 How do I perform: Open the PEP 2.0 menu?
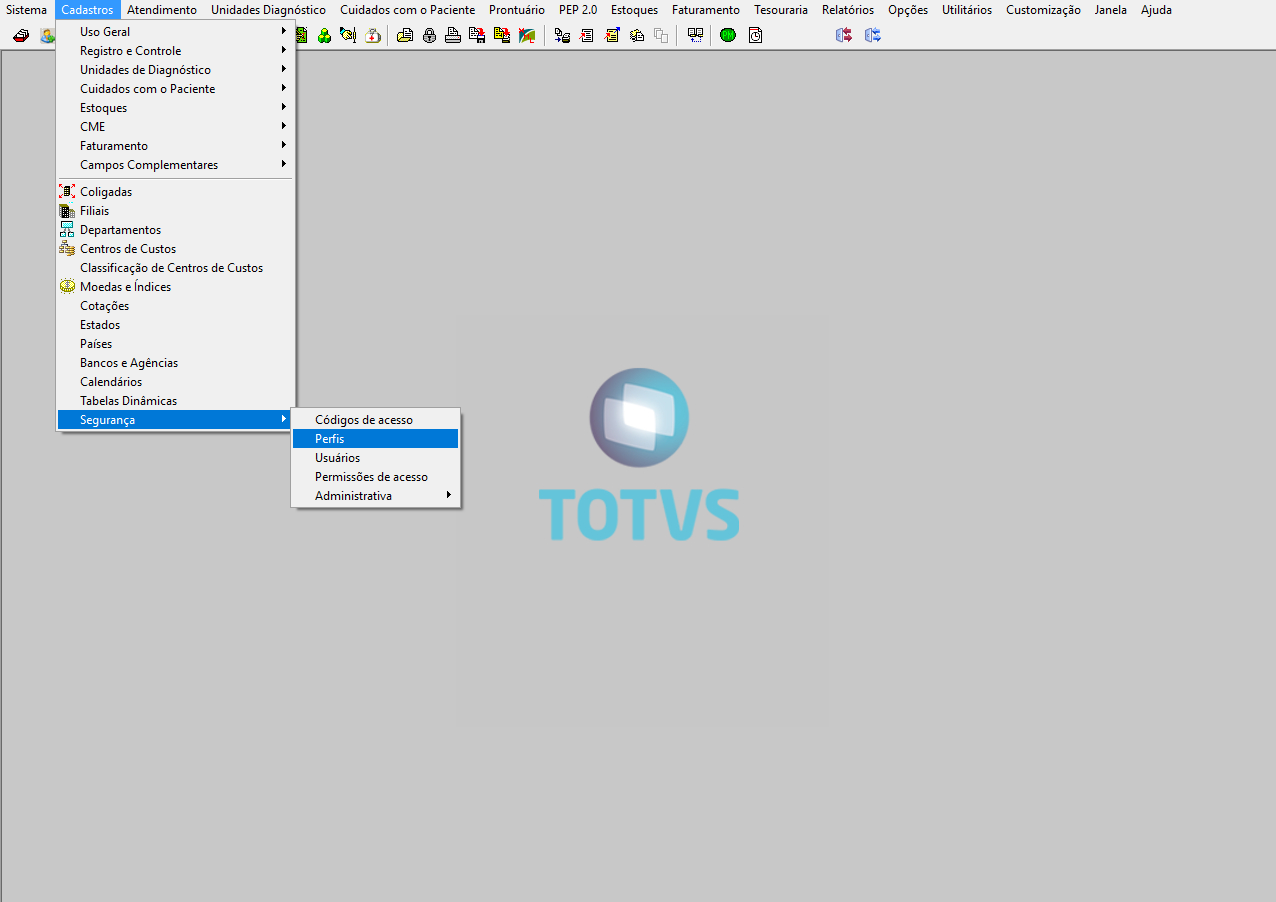pos(578,10)
